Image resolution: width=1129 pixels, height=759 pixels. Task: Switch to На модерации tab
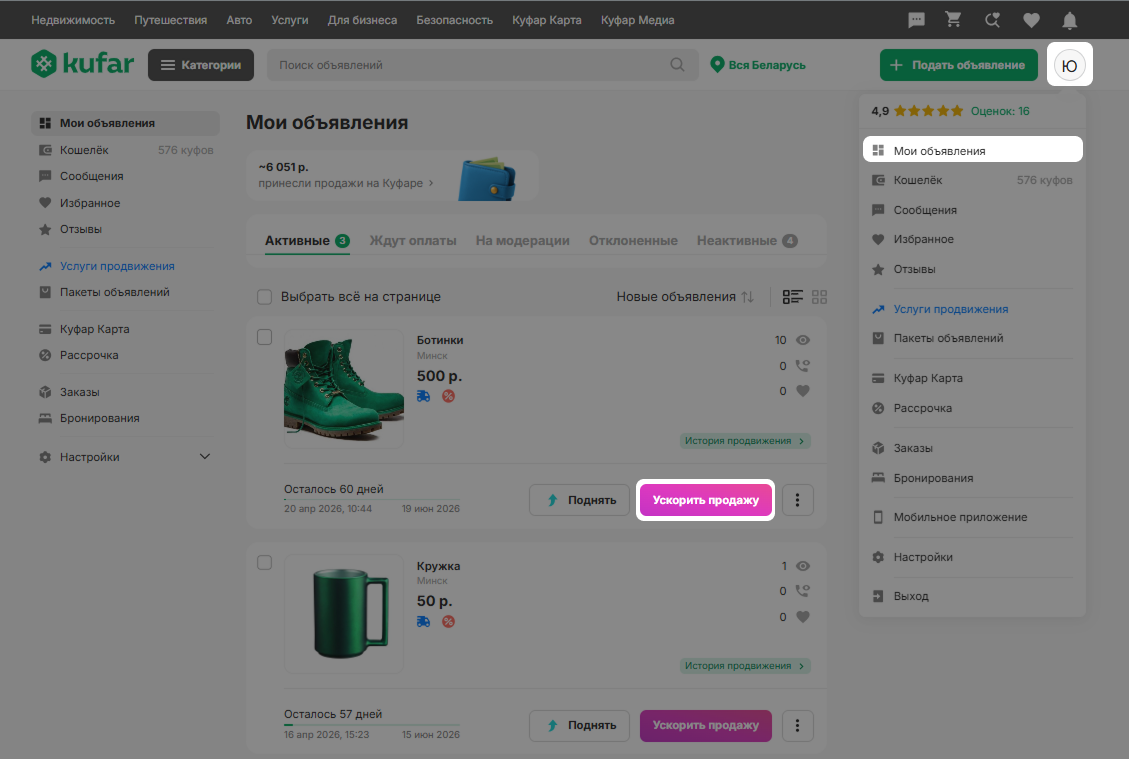522,241
